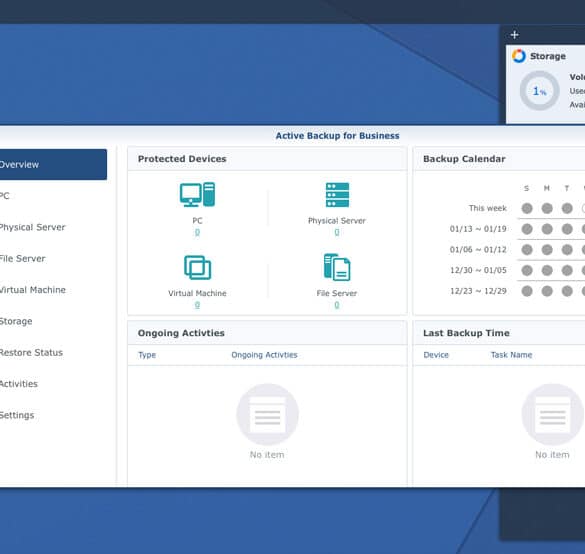Click 12/23 ~ 12/29 Monday dot
This screenshot has width=585, height=554.
pyautogui.click(x=547, y=291)
